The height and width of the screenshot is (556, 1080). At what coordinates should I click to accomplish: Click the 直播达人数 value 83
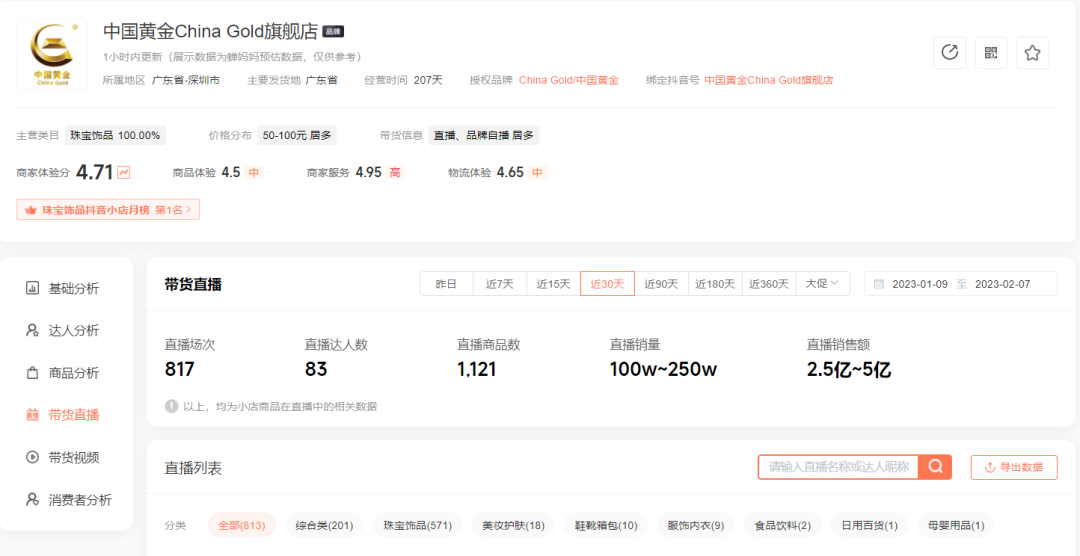[316, 369]
